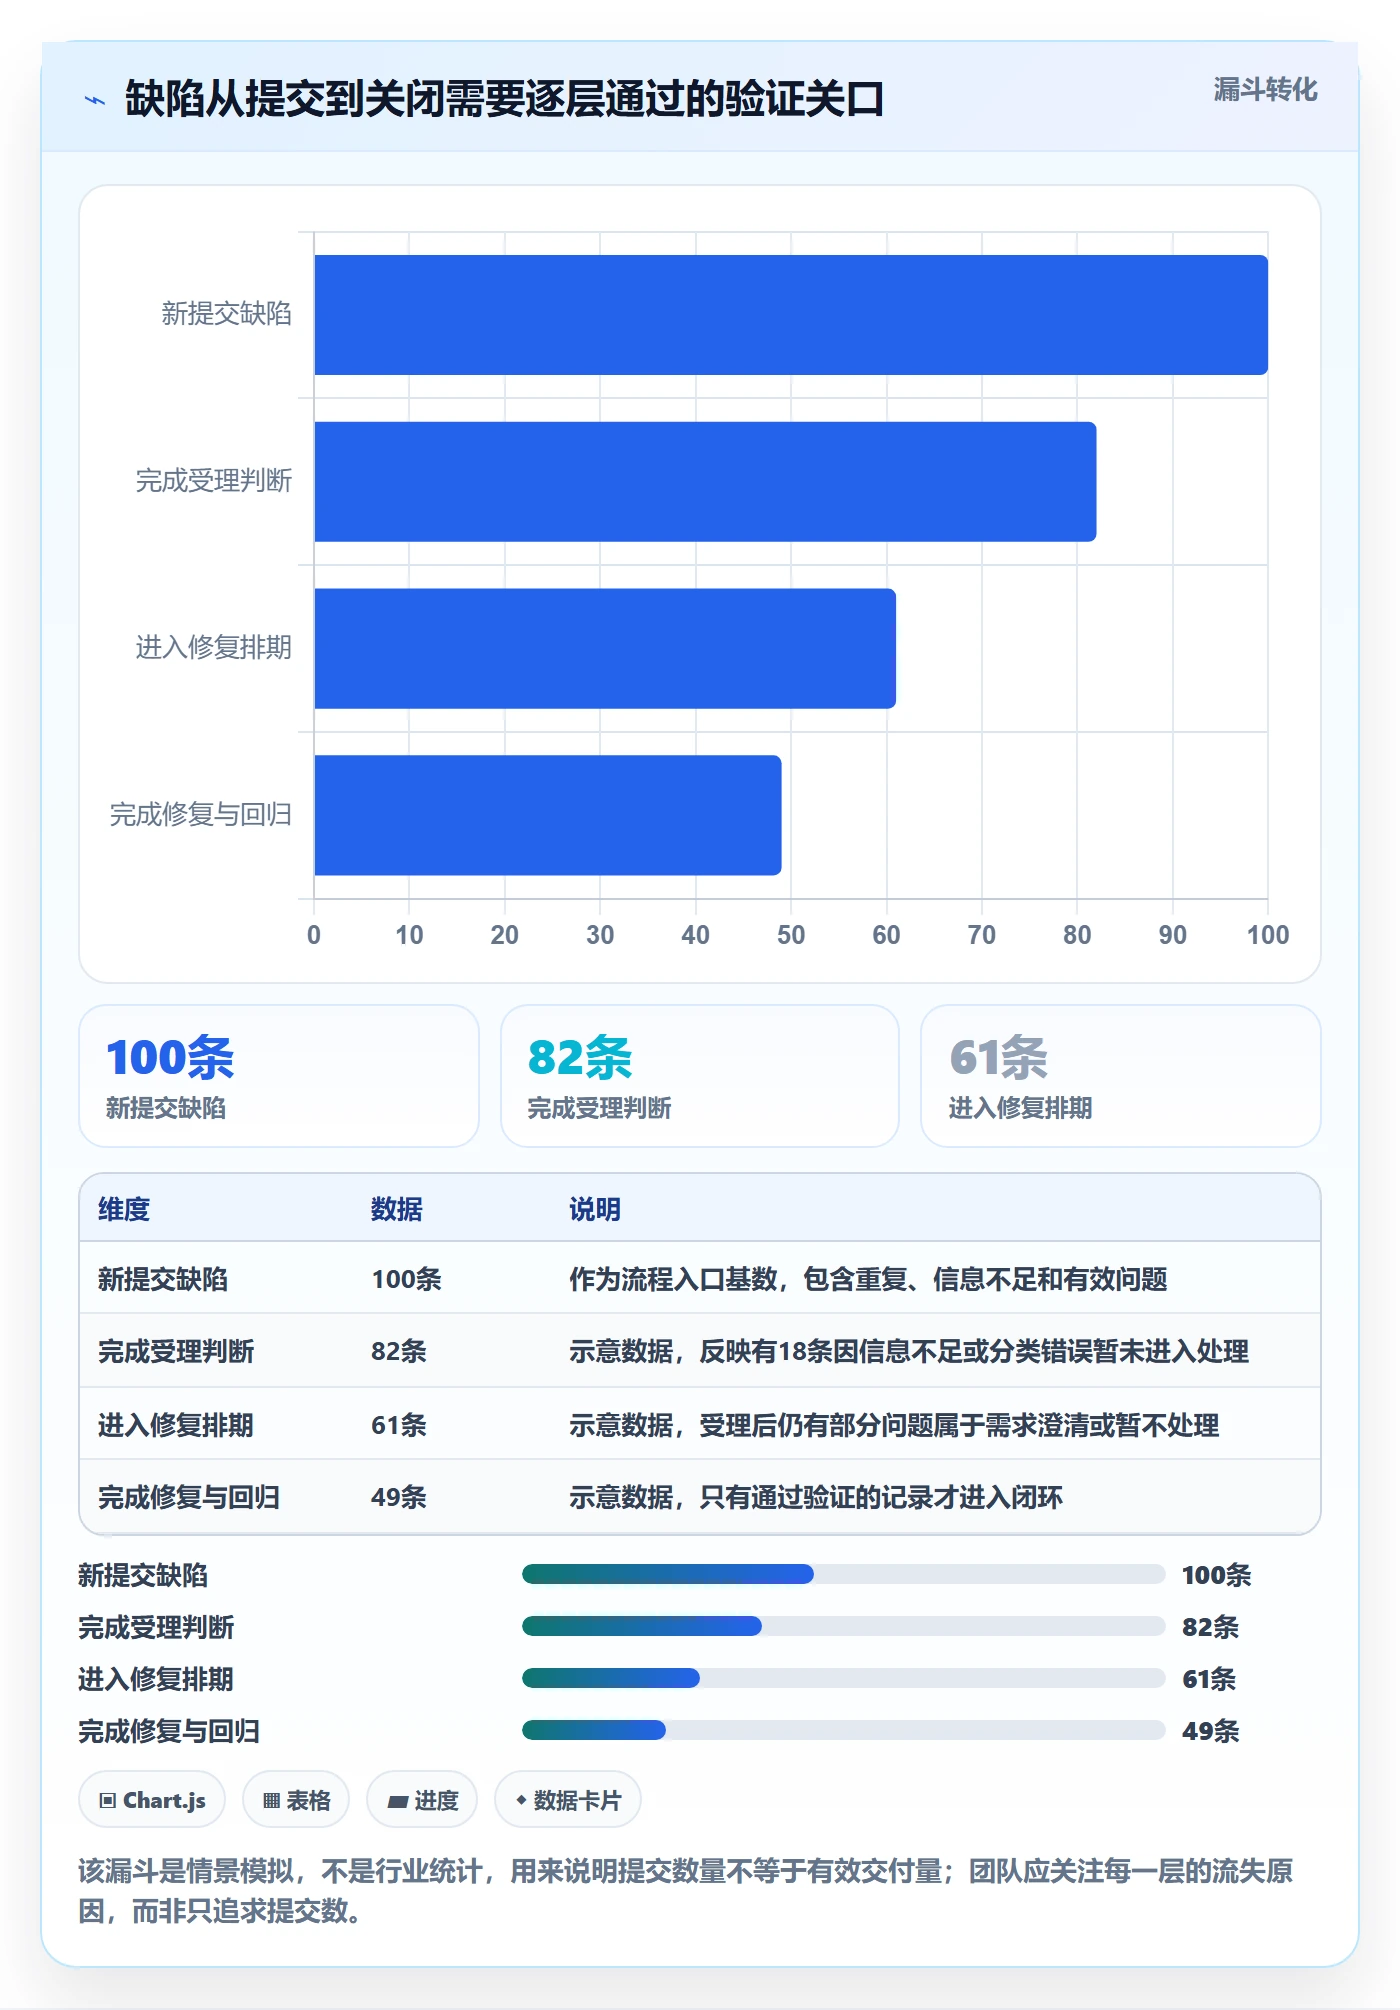The height and width of the screenshot is (2010, 1400).
Task: Click the 表格 chip
Action: coord(296,1800)
